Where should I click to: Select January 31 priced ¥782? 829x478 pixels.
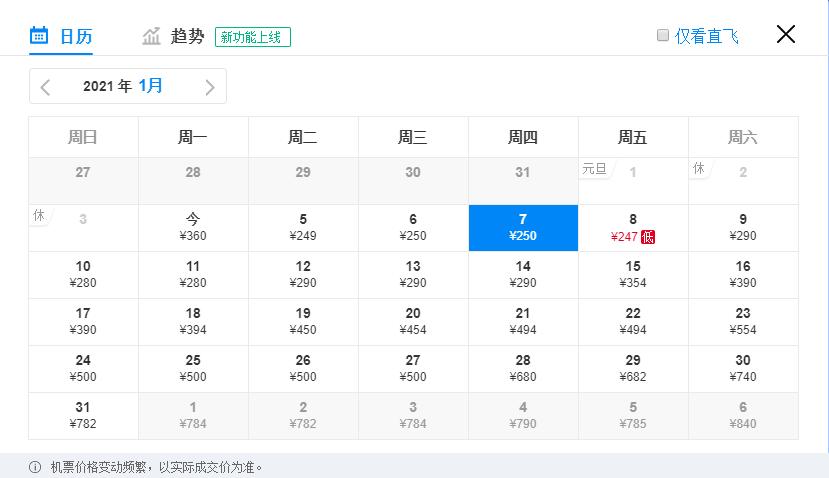pos(83,416)
